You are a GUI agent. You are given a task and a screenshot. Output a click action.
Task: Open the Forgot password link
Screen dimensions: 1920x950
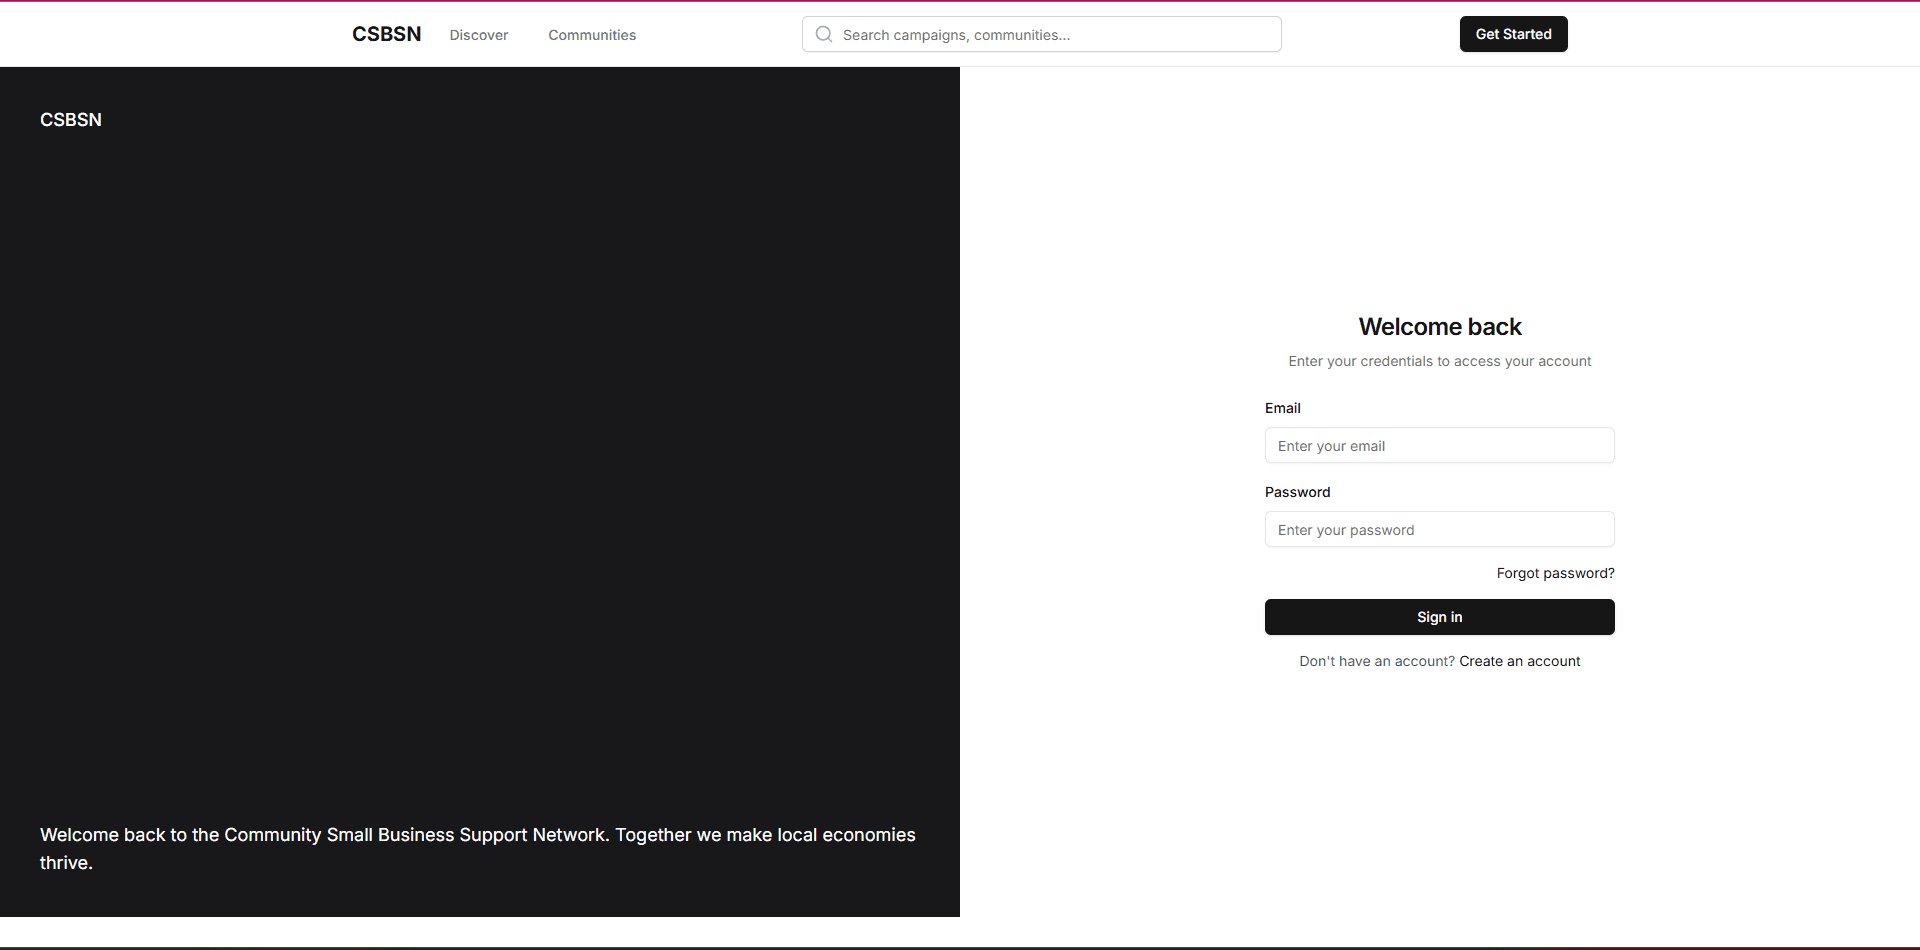pyautogui.click(x=1556, y=573)
